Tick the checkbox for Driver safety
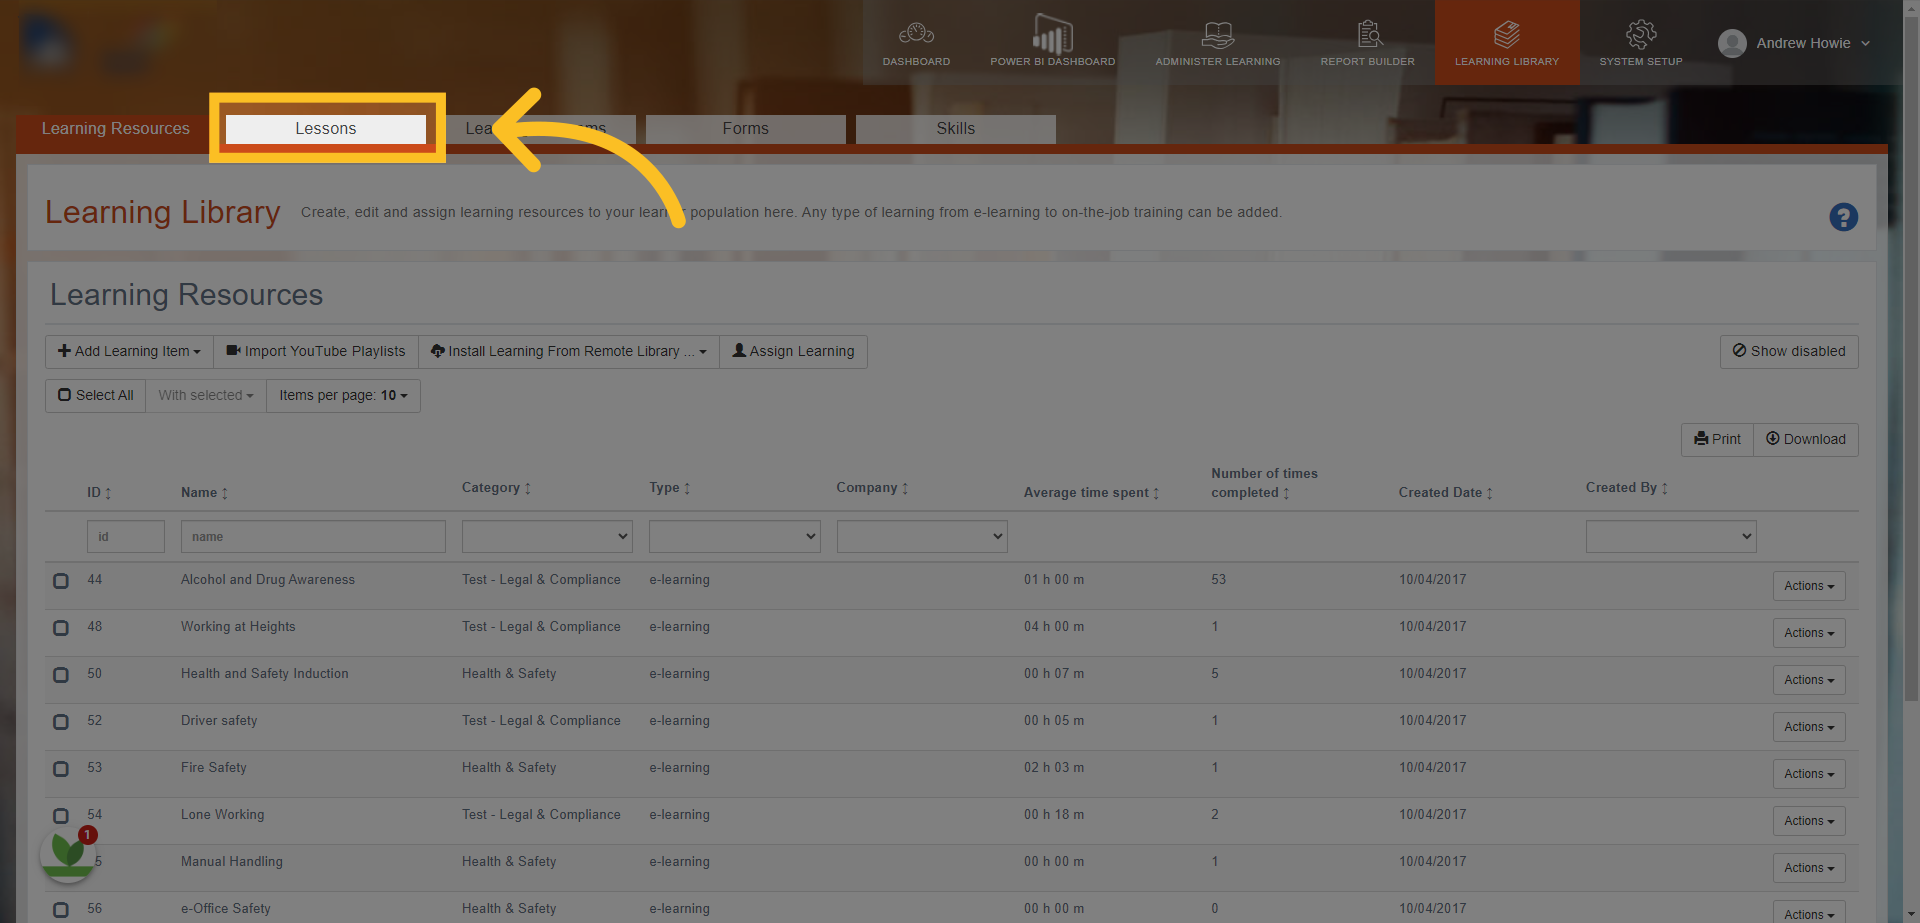Viewport: 1920px width, 923px height. point(61,722)
